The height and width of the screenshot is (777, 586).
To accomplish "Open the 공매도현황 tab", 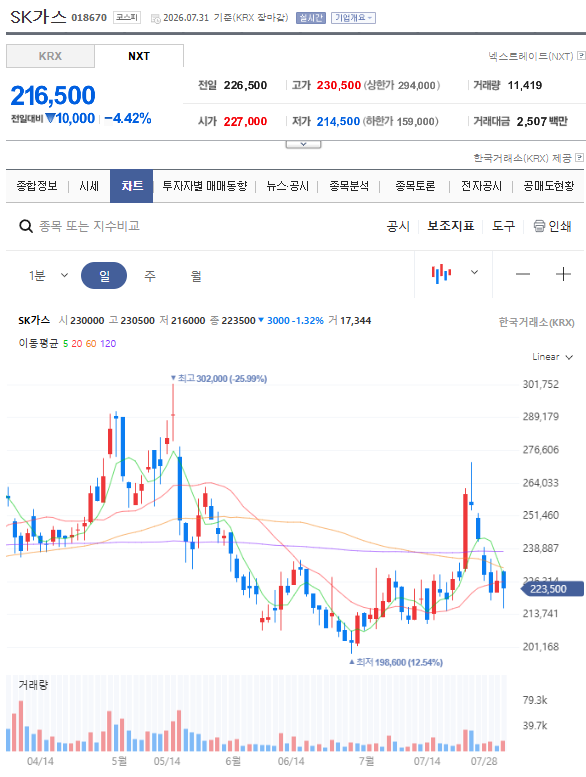I will 549,186.
